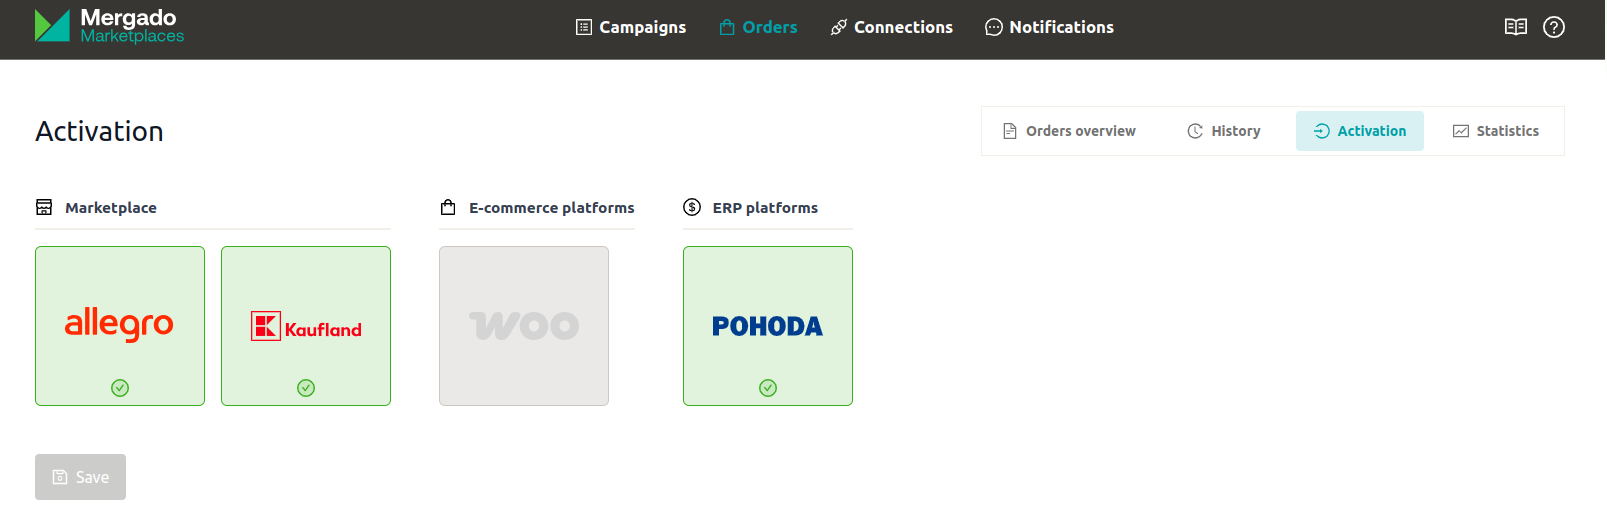
Task: Open Connections in top navigation
Action: pos(891,27)
